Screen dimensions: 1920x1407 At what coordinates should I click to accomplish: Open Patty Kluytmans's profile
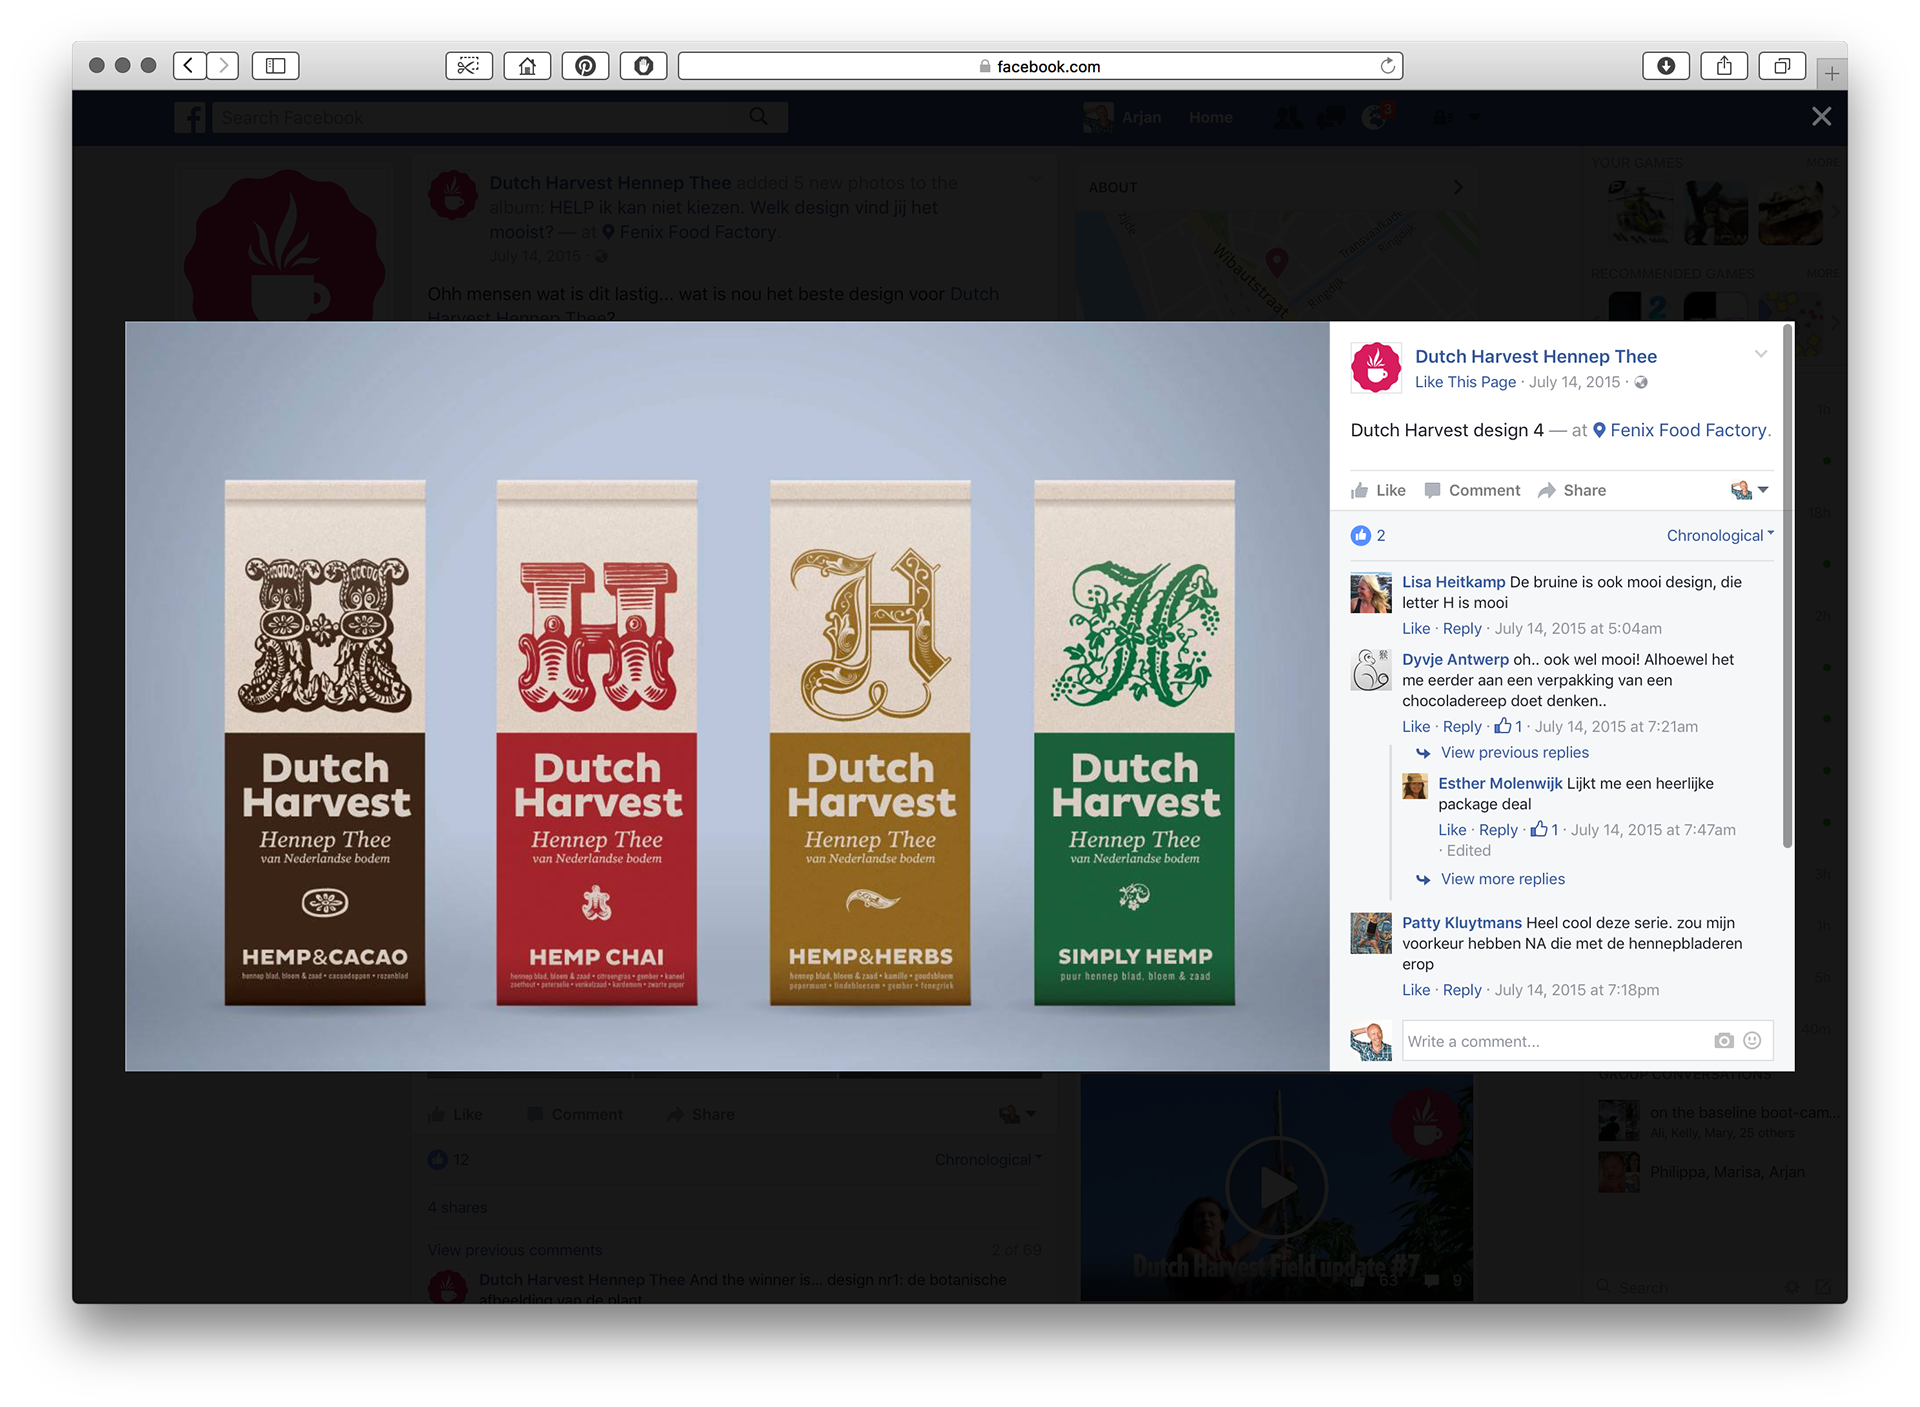1461,923
